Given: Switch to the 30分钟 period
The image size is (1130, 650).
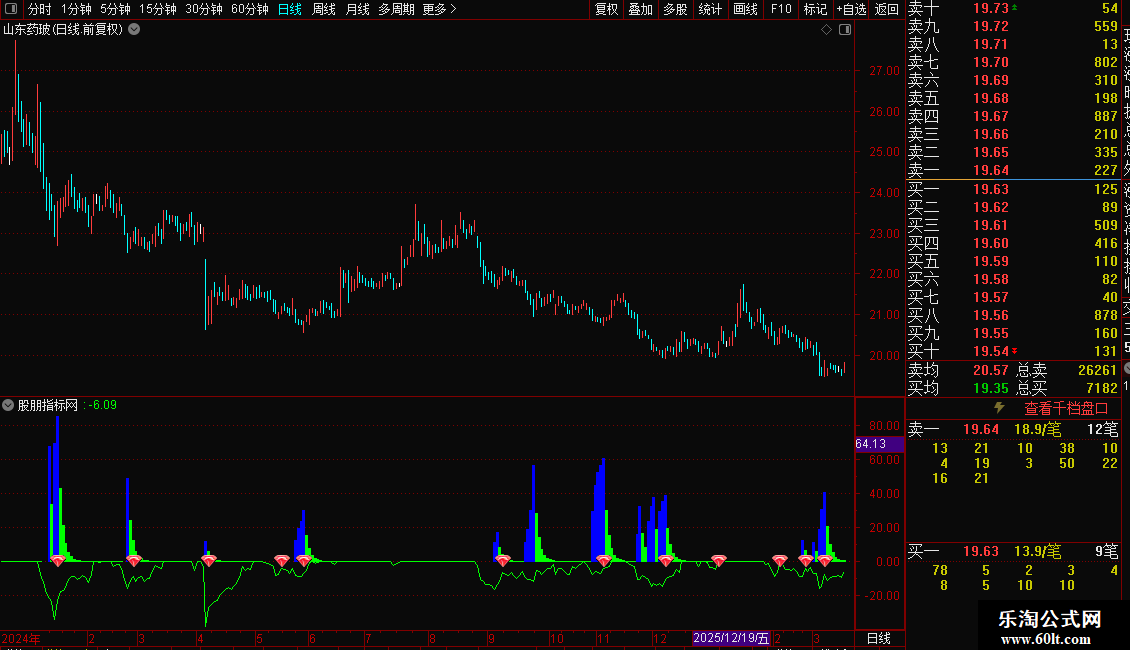Looking at the screenshot, I should (204, 9).
